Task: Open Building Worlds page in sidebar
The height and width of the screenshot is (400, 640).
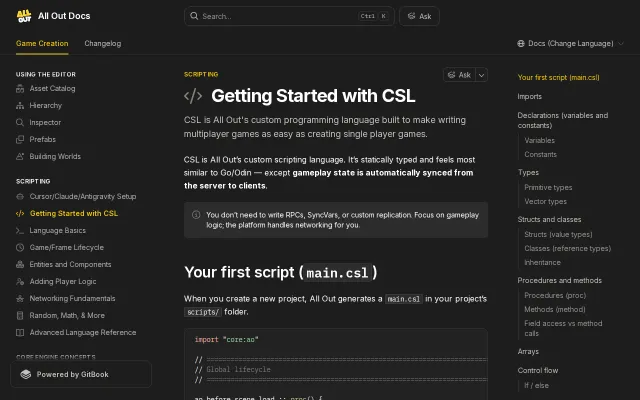Action: pyautogui.click(x=55, y=157)
